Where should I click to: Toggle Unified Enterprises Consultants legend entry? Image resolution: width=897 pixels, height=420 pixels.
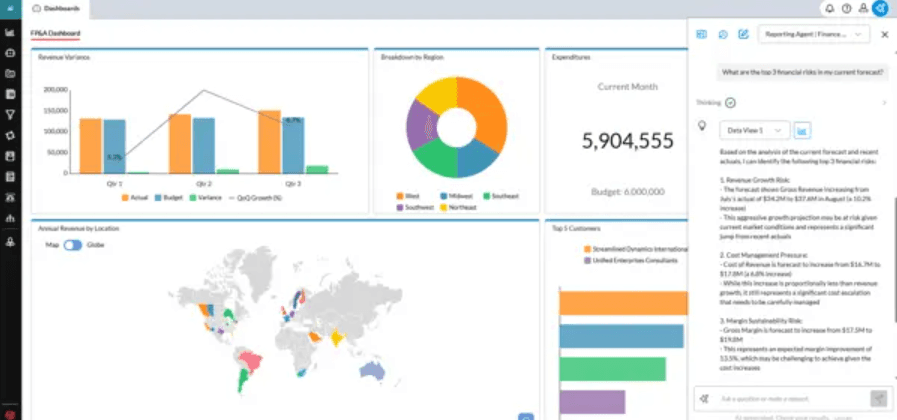pos(630,260)
